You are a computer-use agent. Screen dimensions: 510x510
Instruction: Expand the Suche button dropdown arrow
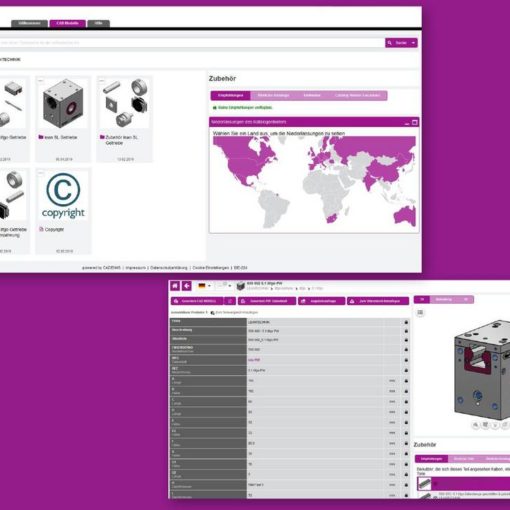(x=413, y=43)
